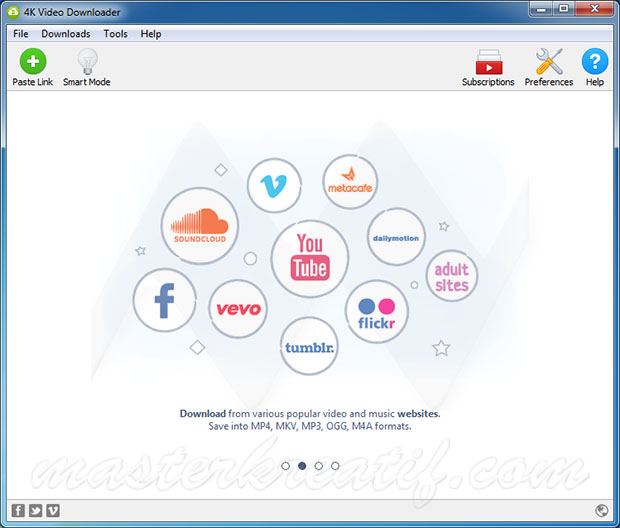Viewport: 620px width, 528px height.
Task: Click the Vevo logo circle
Action: [238, 309]
